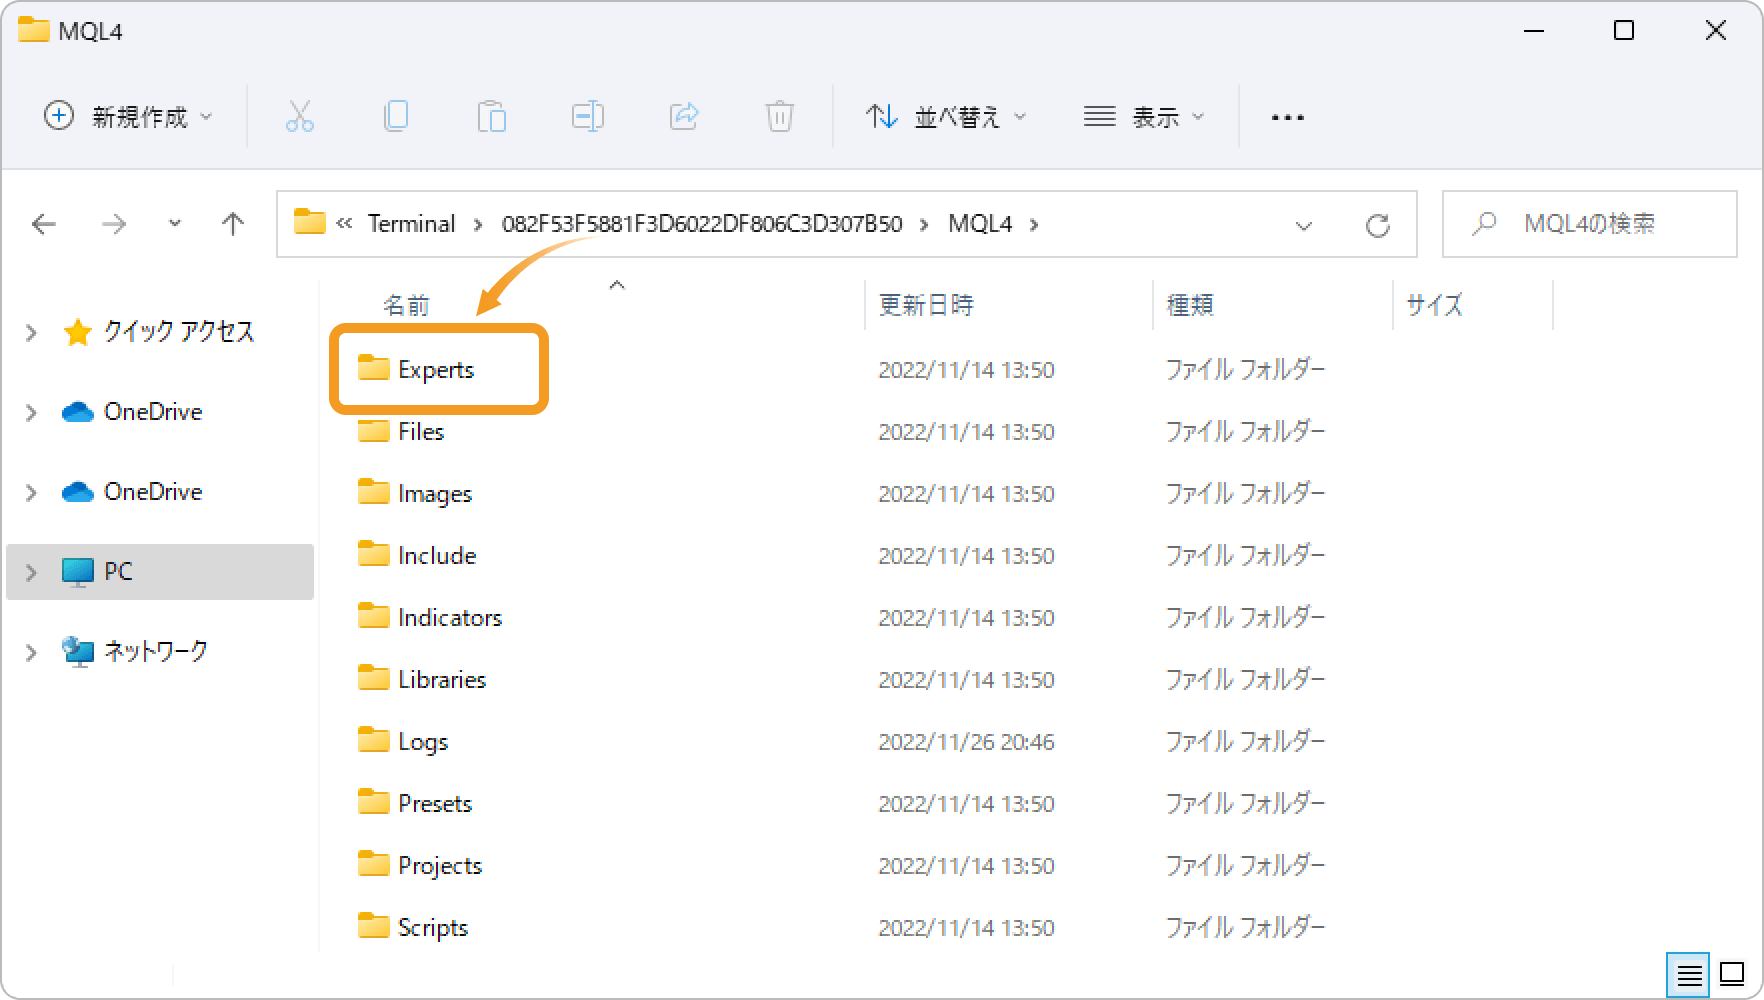Sort by 更新日時 column header
The width and height of the screenshot is (1764, 1000).
926,305
